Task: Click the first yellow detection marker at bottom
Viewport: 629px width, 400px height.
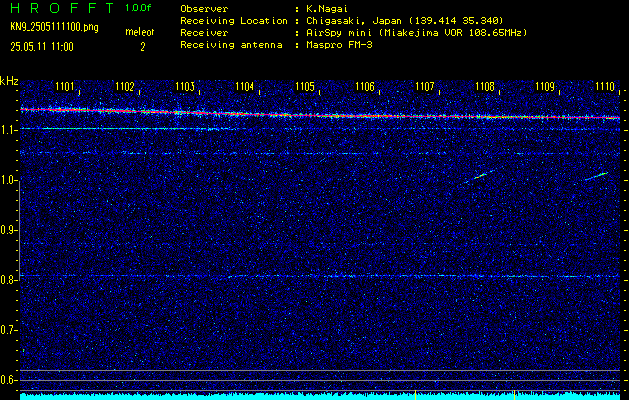Action: click(415, 395)
